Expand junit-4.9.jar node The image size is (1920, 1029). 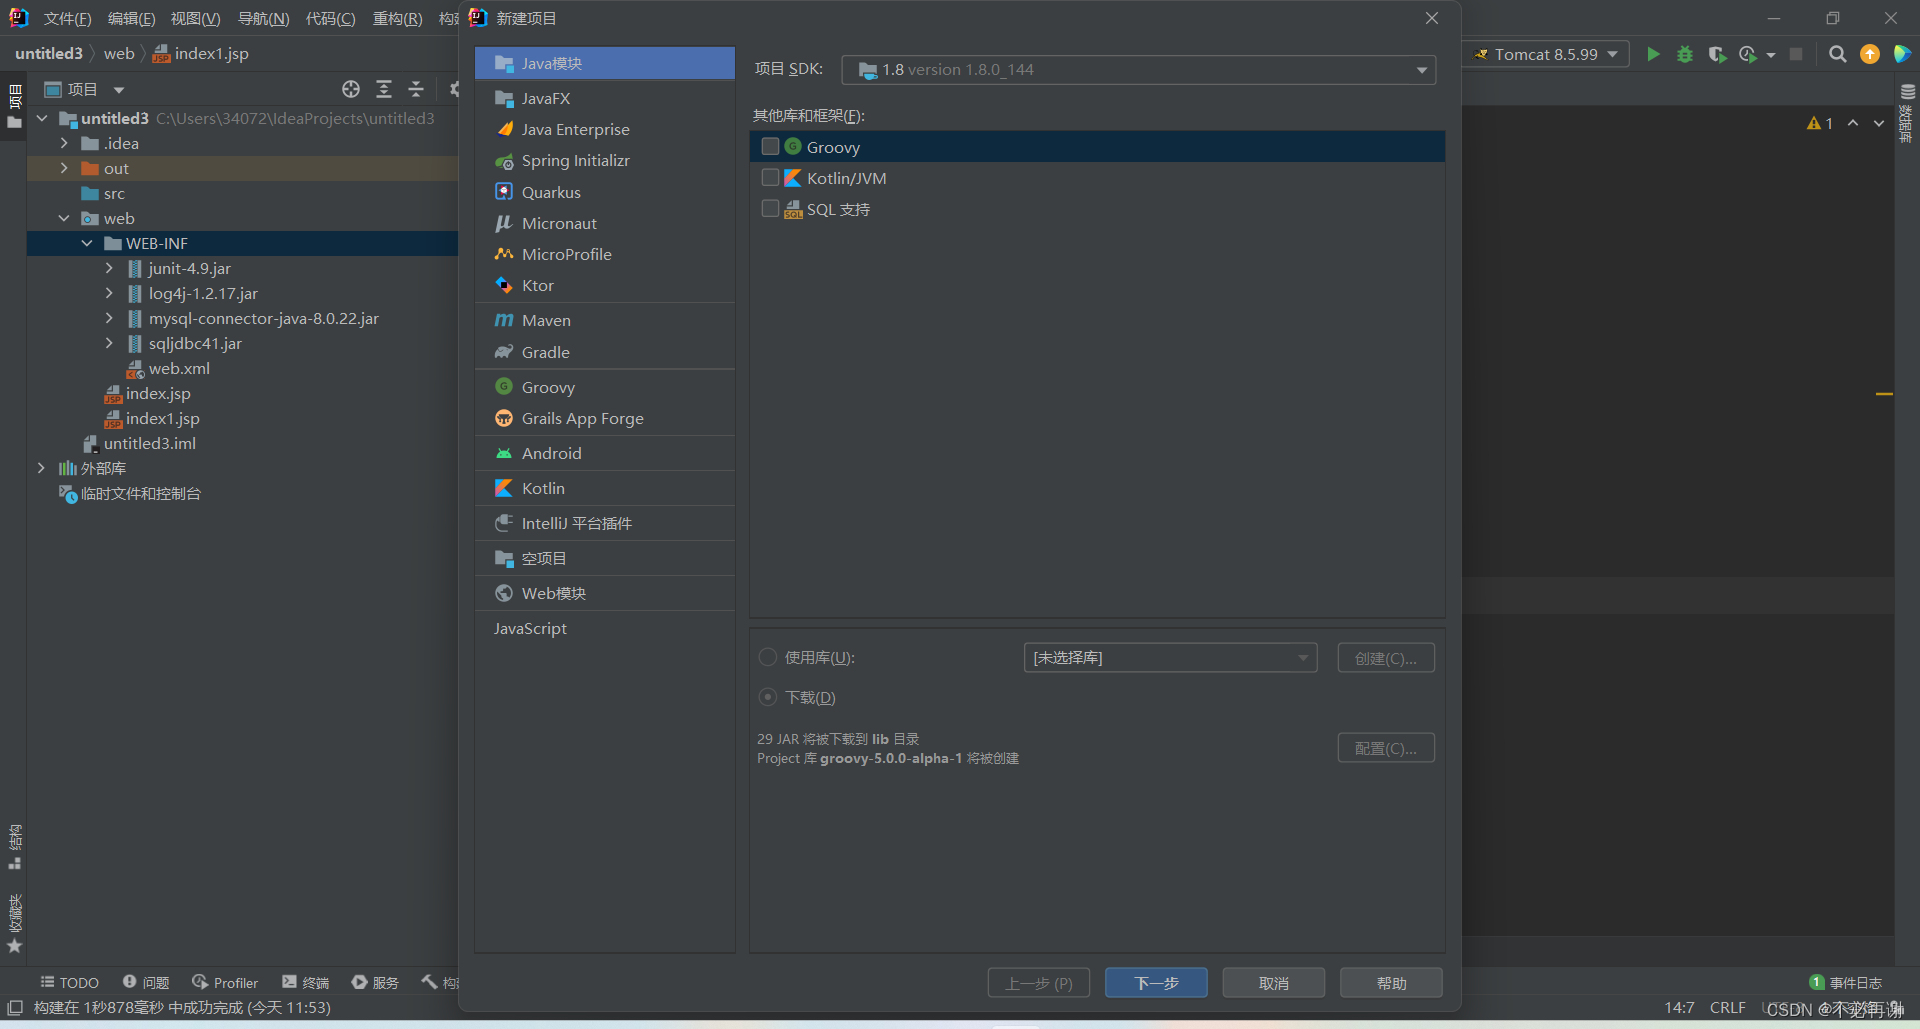click(x=109, y=268)
